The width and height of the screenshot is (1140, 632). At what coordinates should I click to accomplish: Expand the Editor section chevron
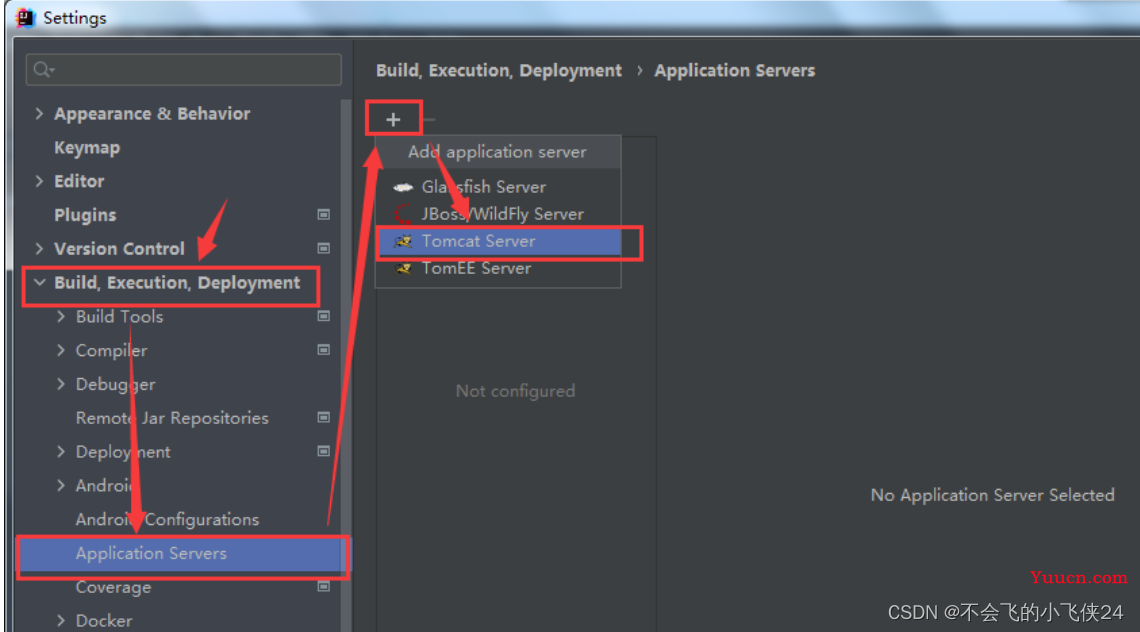click(x=39, y=181)
